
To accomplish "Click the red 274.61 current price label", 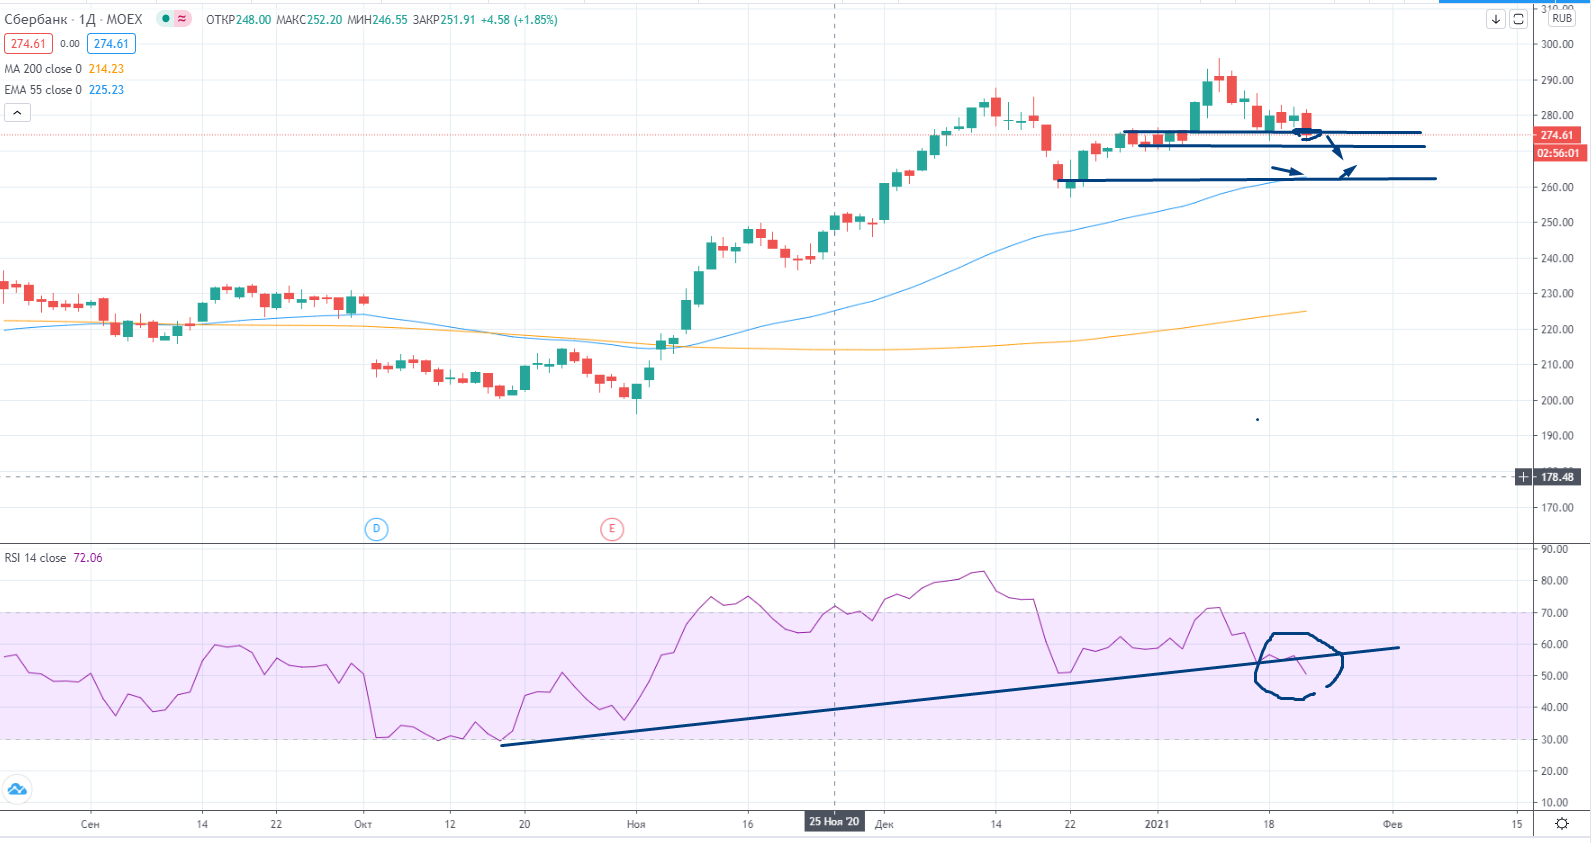I will pyautogui.click(x=1556, y=135).
